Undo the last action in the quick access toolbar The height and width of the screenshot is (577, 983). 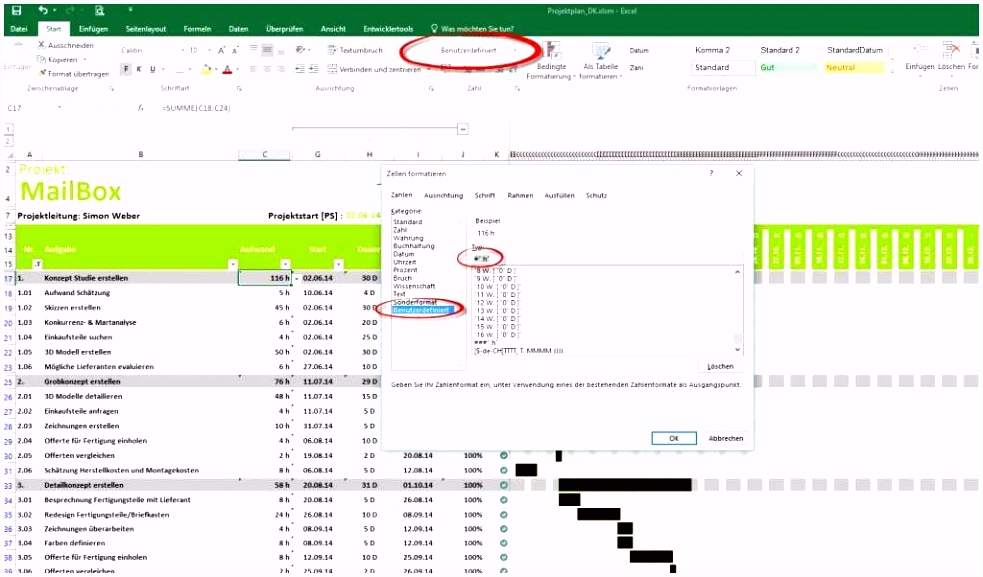coord(43,10)
